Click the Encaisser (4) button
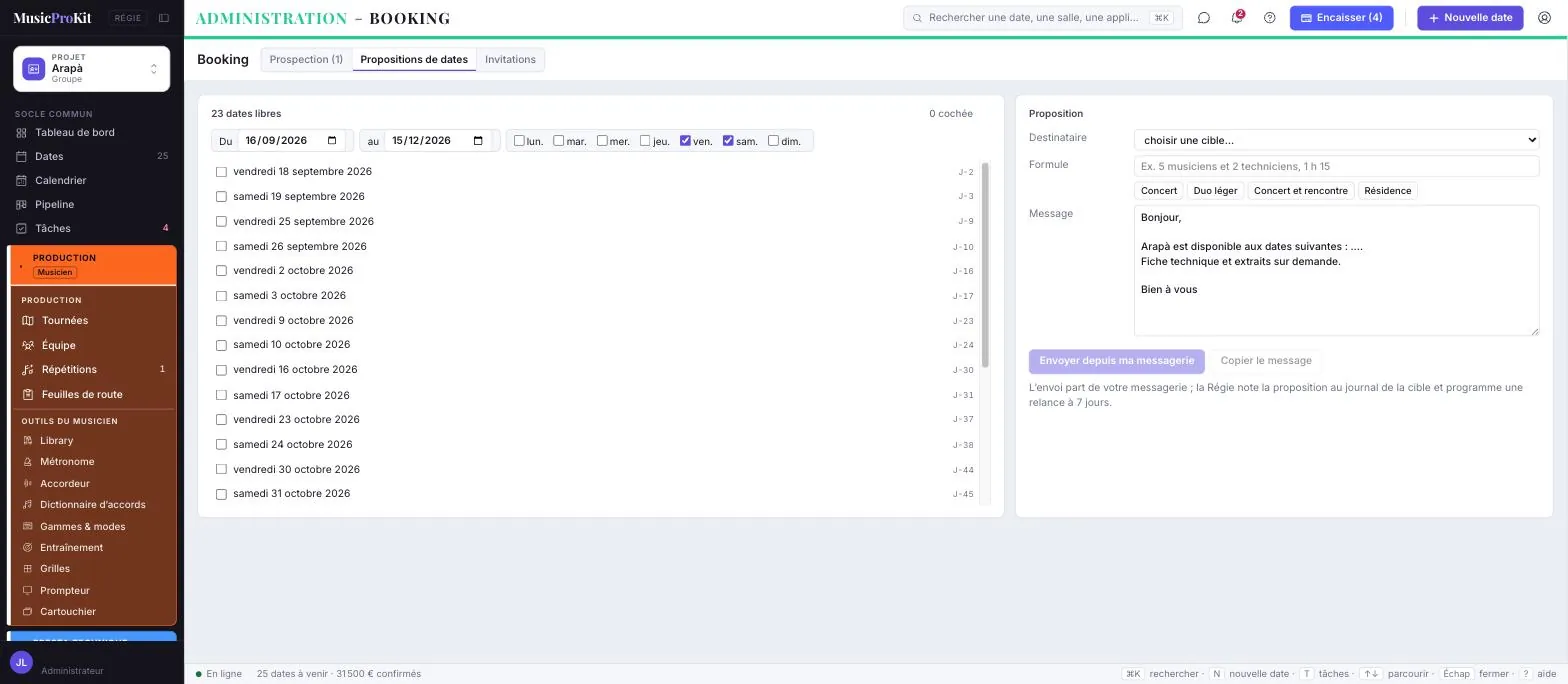Image resolution: width=1568 pixels, height=684 pixels. tap(1341, 18)
